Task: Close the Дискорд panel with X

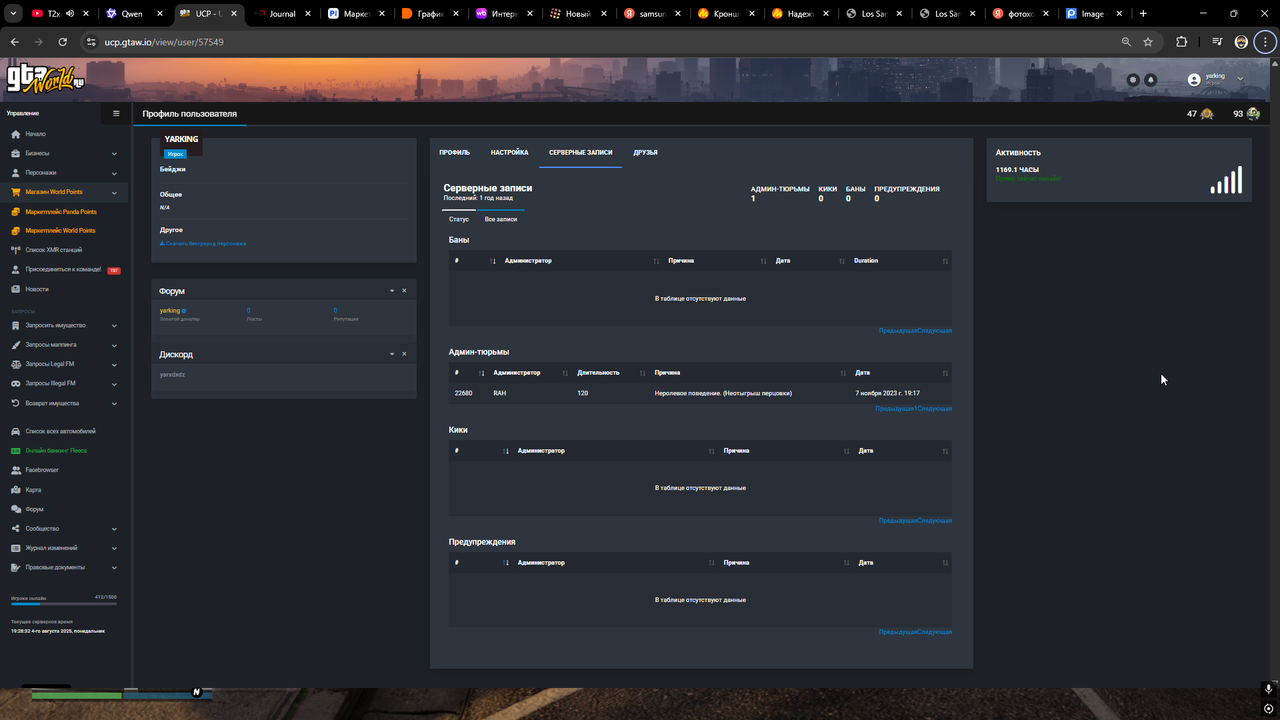Action: click(x=404, y=354)
